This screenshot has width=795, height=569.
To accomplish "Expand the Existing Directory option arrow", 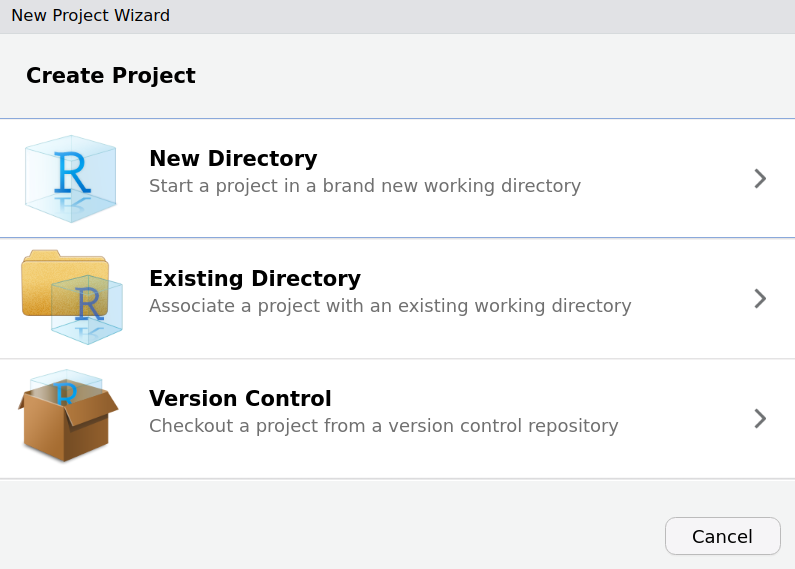I will [x=760, y=298].
